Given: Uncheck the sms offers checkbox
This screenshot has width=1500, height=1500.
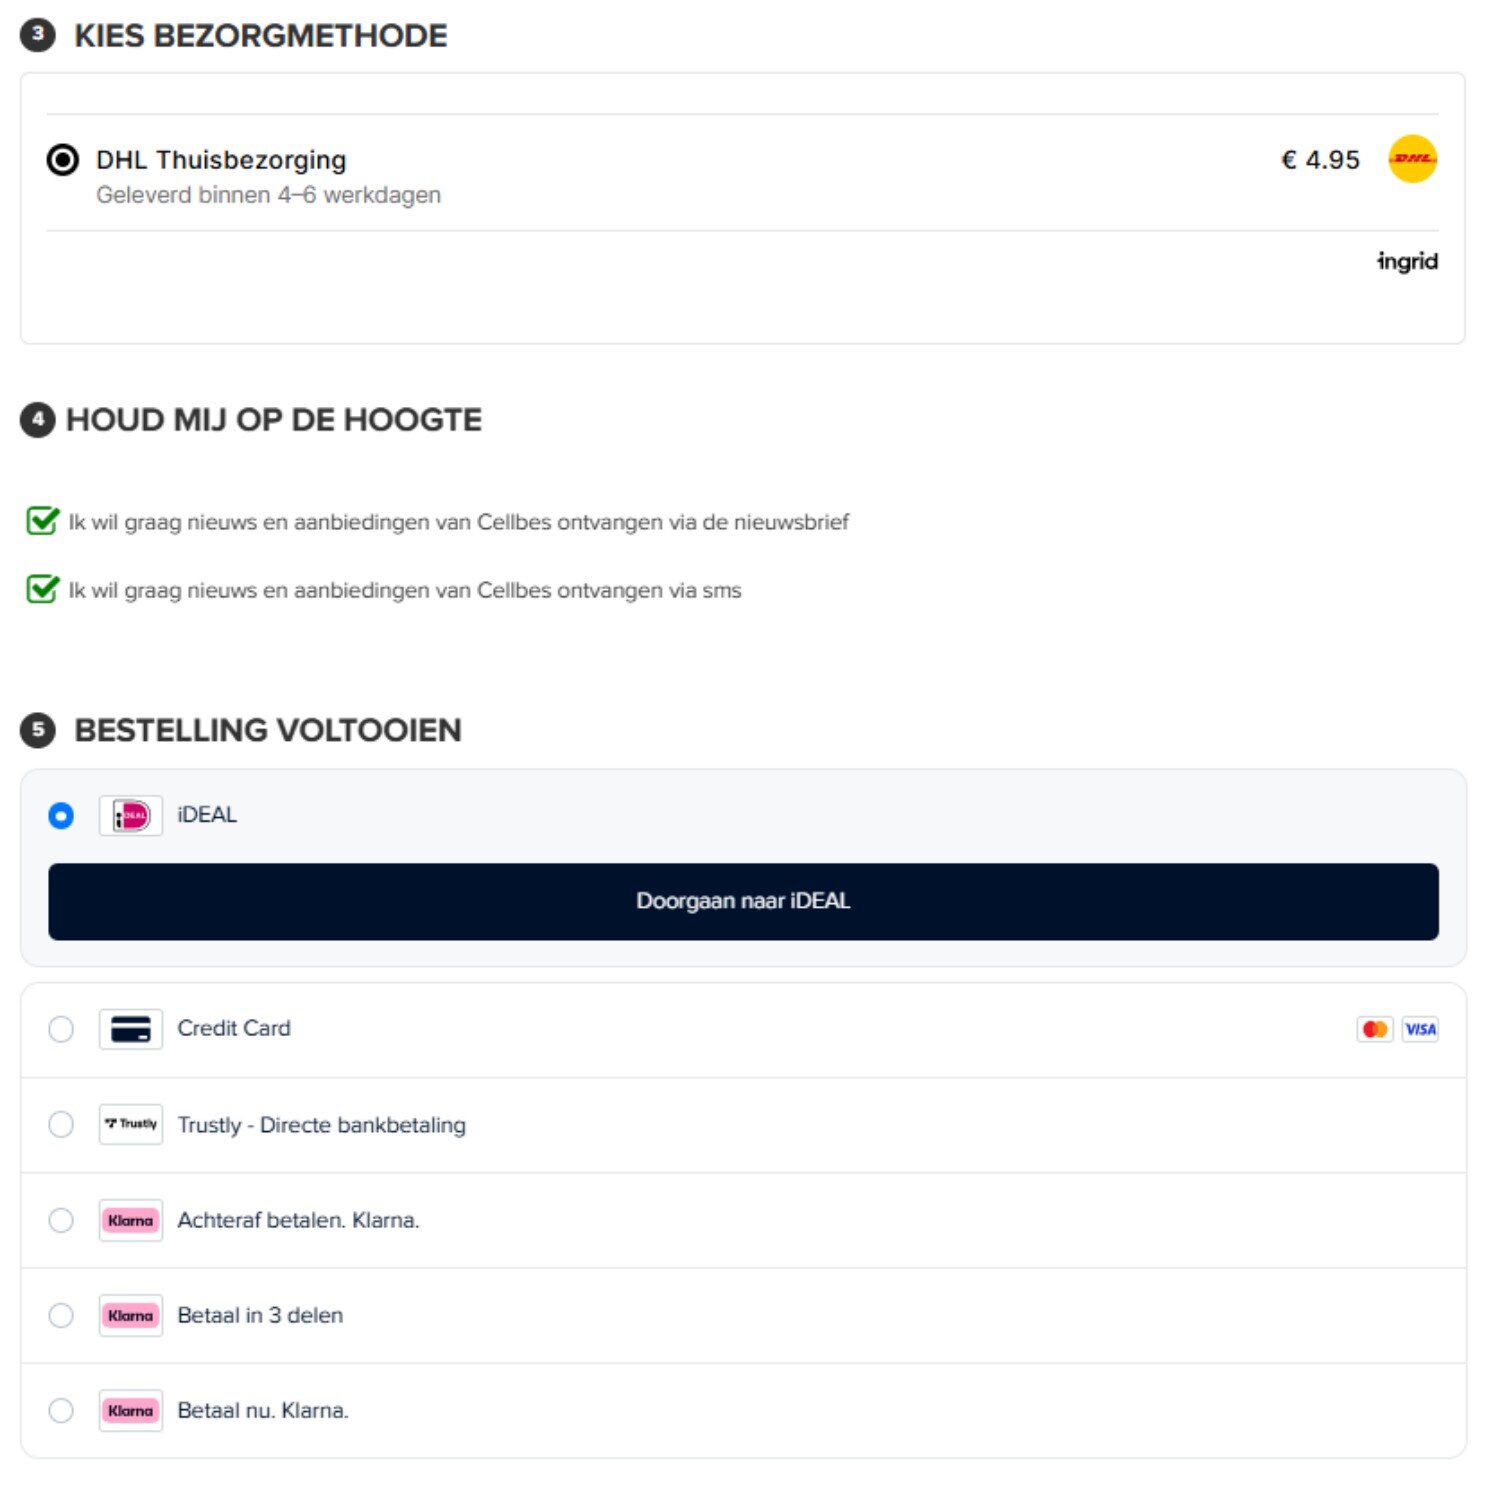Looking at the screenshot, I should (42, 589).
